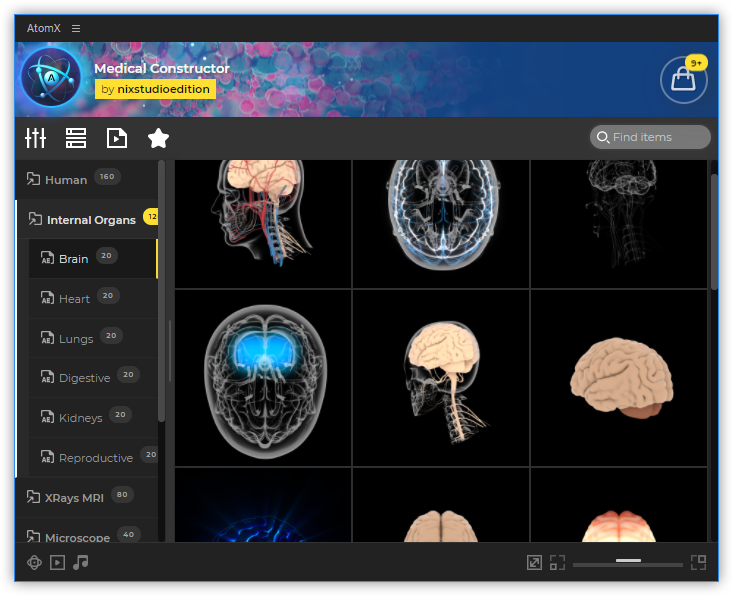Click the XRays MRI folder icon
Viewport: 733px width, 596px height.
click(x=33, y=497)
